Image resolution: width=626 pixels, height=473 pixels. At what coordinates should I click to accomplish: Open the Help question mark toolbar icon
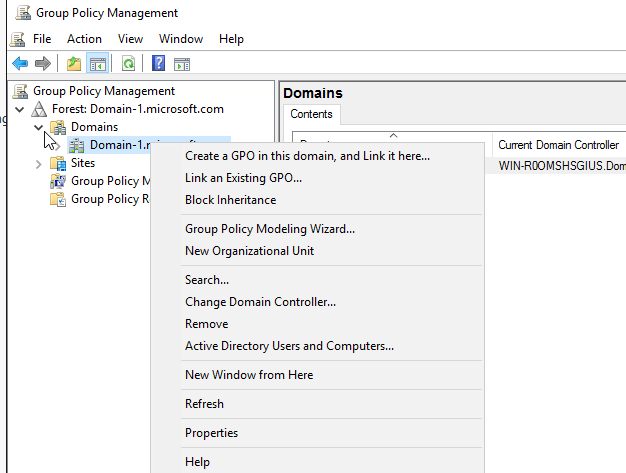pos(158,63)
